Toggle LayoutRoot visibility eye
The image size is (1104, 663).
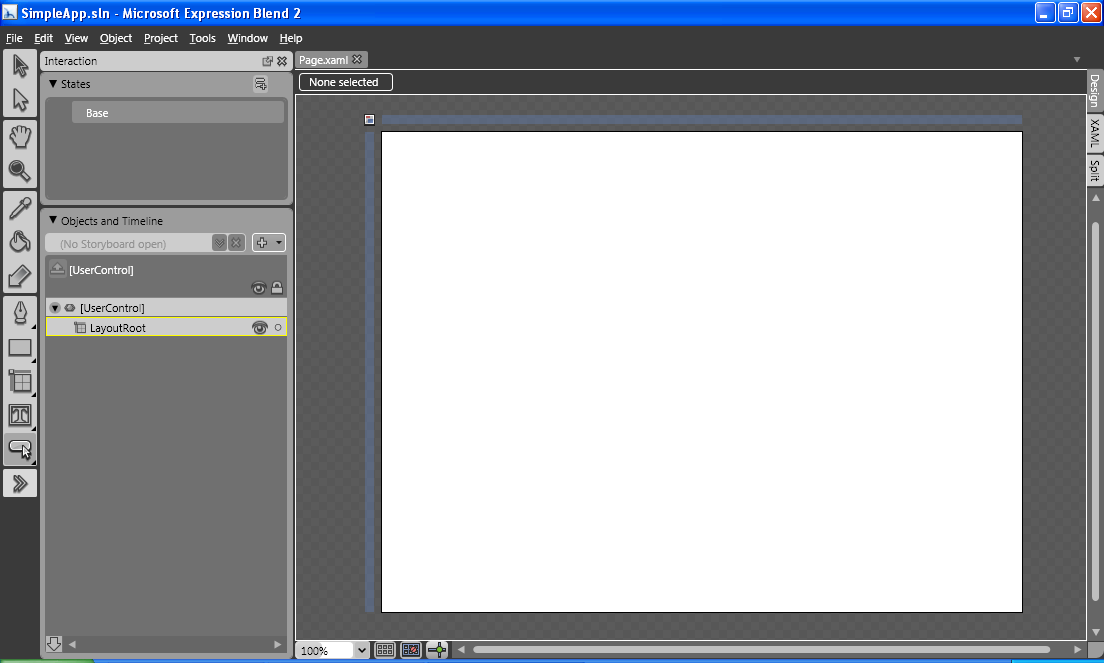pyautogui.click(x=260, y=328)
